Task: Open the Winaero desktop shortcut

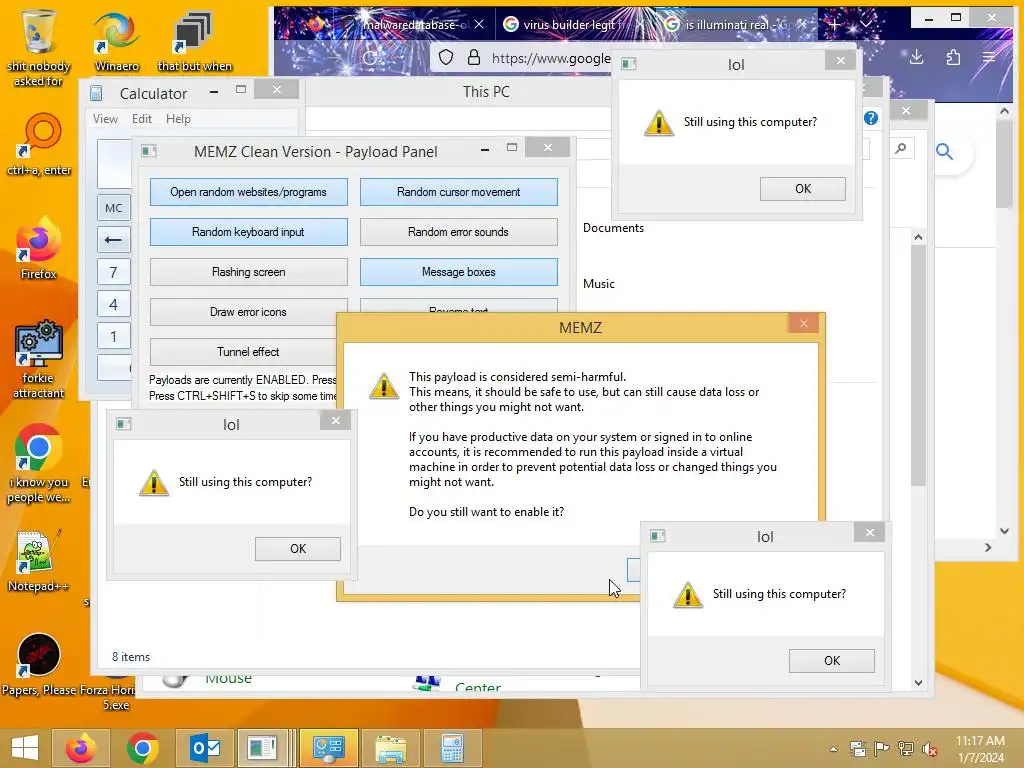Action: [117, 40]
